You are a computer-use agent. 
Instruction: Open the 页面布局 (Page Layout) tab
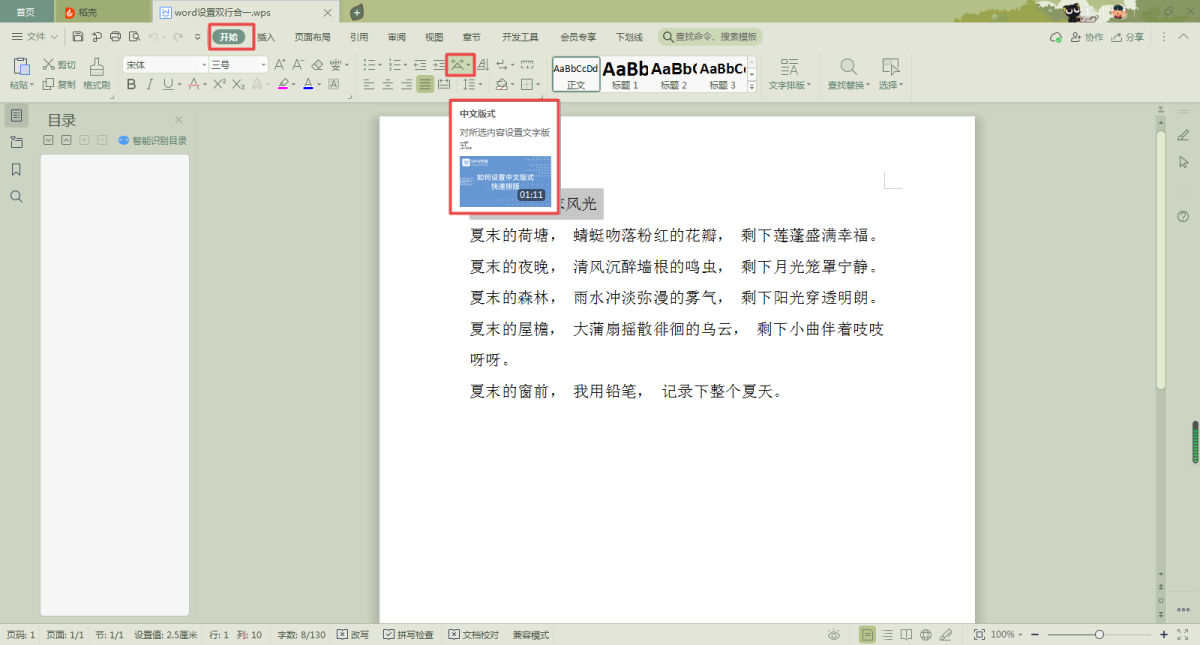click(312, 37)
